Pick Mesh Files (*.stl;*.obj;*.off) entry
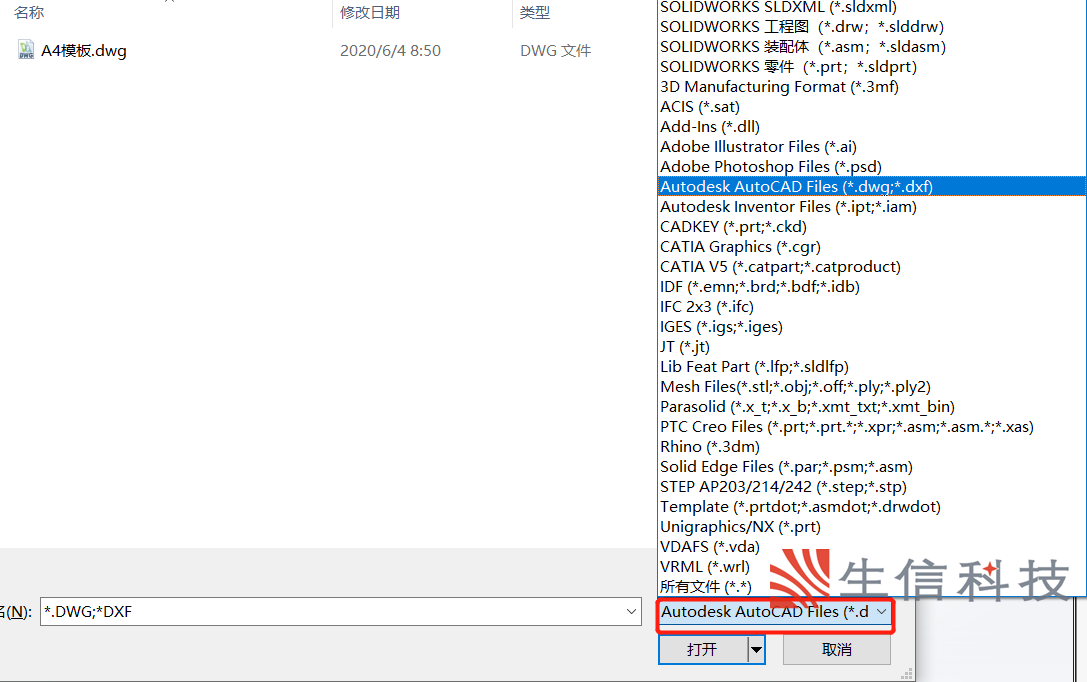 click(871, 387)
